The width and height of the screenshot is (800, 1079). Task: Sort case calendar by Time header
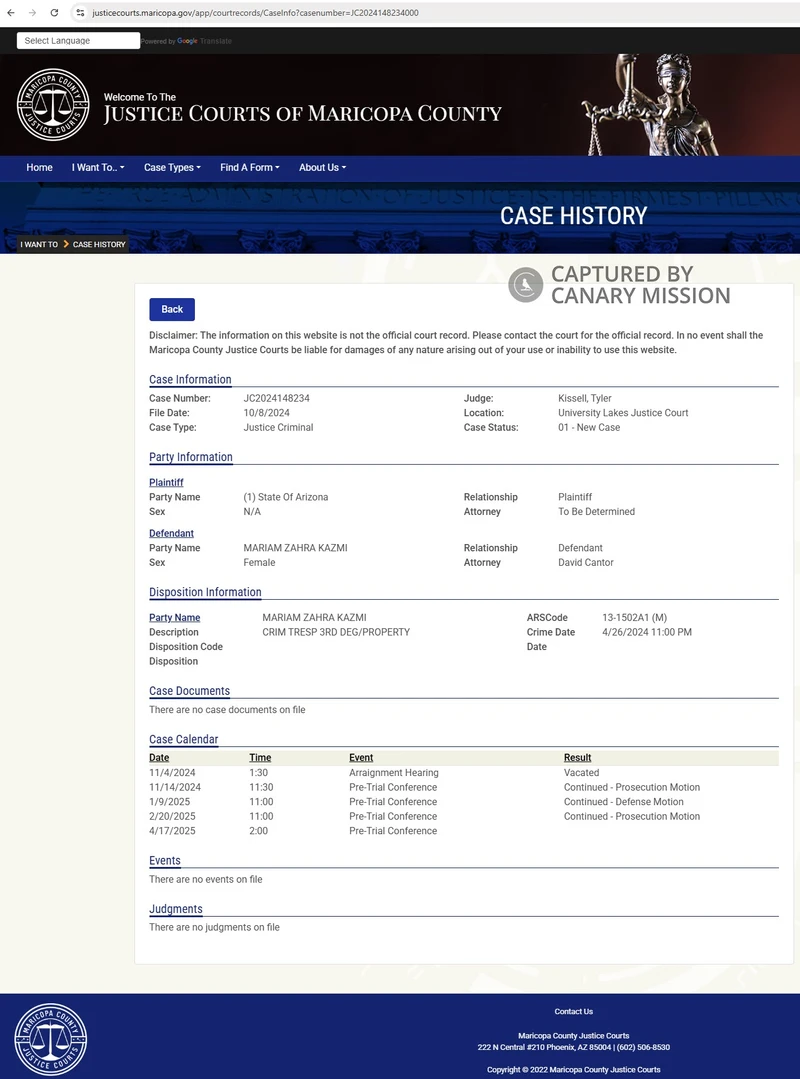point(260,758)
